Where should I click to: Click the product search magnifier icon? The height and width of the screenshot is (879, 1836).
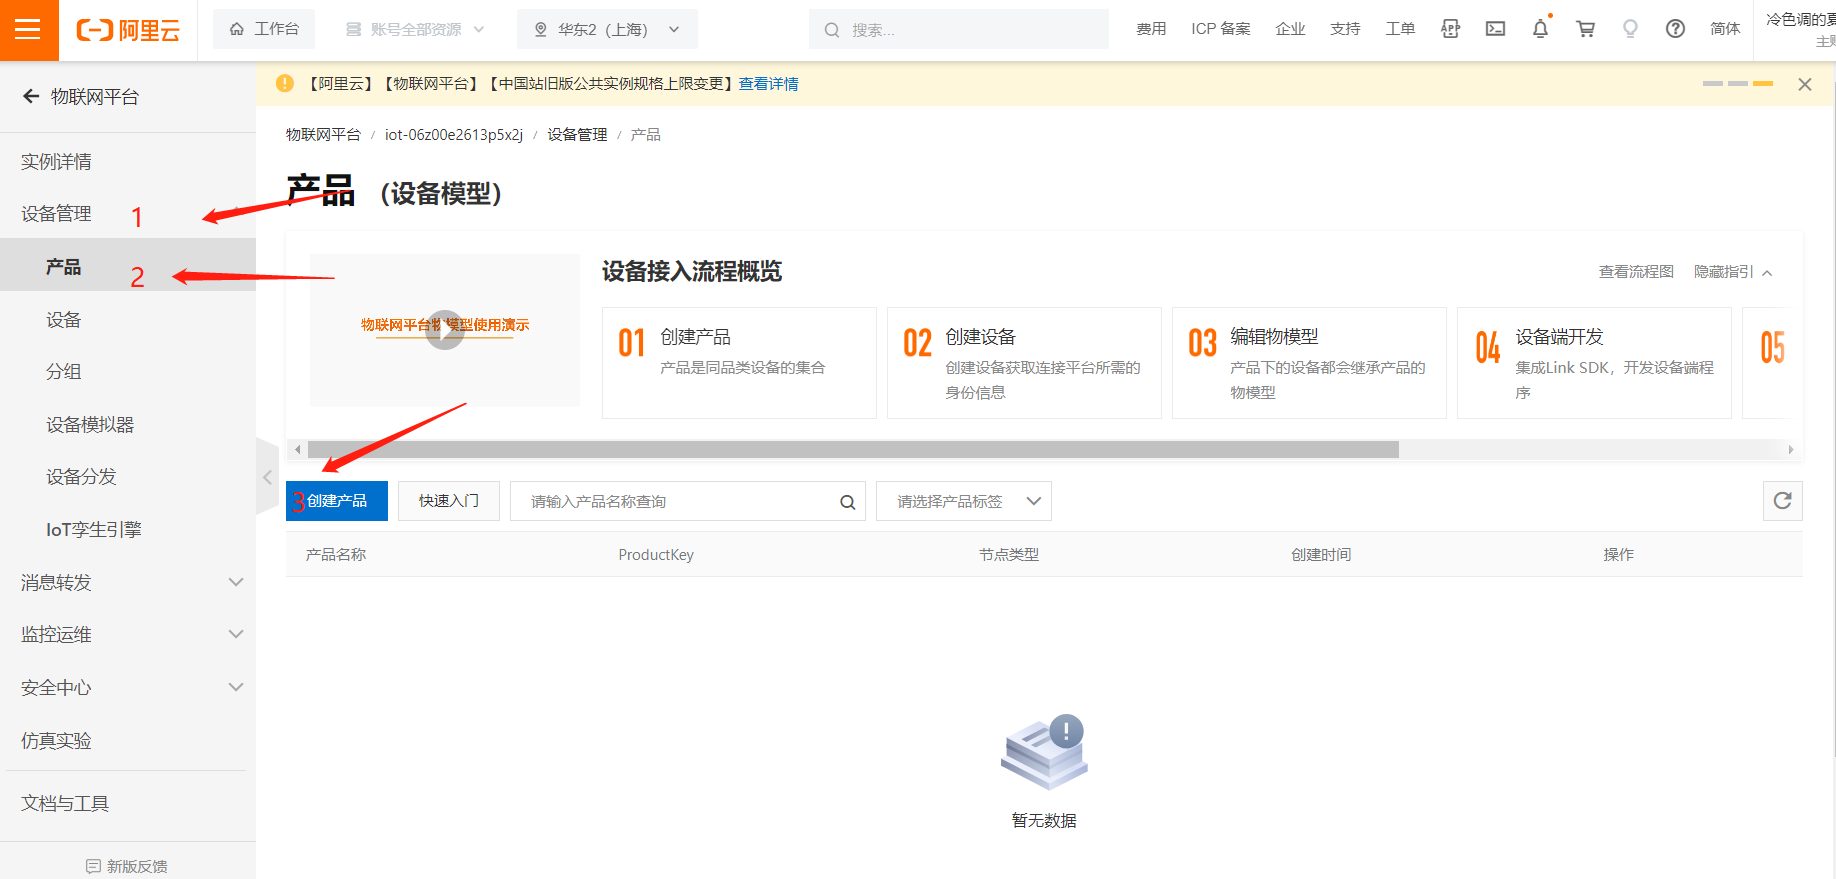click(x=847, y=502)
